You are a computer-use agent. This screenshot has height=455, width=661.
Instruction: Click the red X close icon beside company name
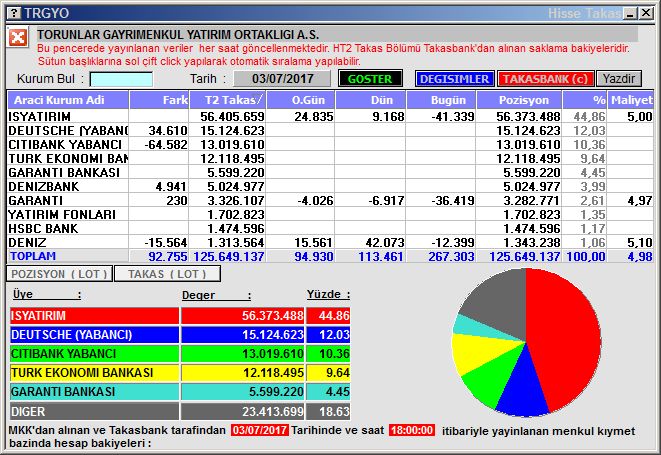[x=18, y=38]
